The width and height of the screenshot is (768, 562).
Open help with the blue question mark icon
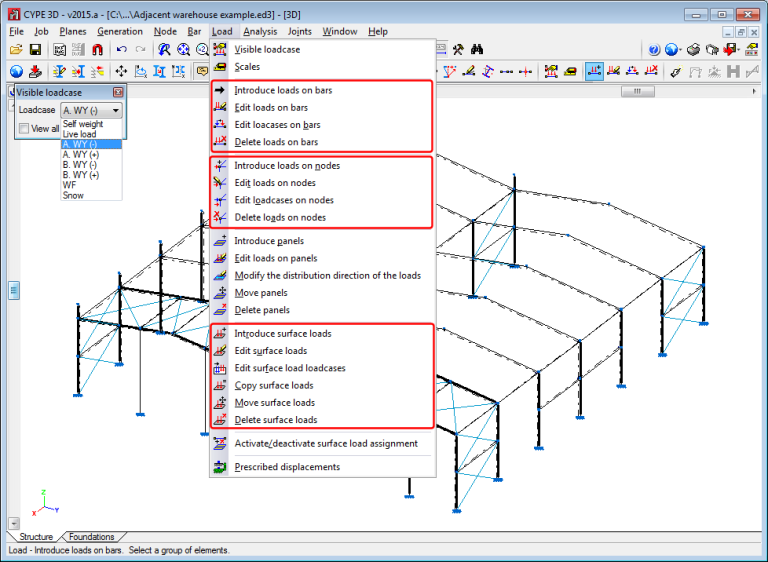pos(653,49)
